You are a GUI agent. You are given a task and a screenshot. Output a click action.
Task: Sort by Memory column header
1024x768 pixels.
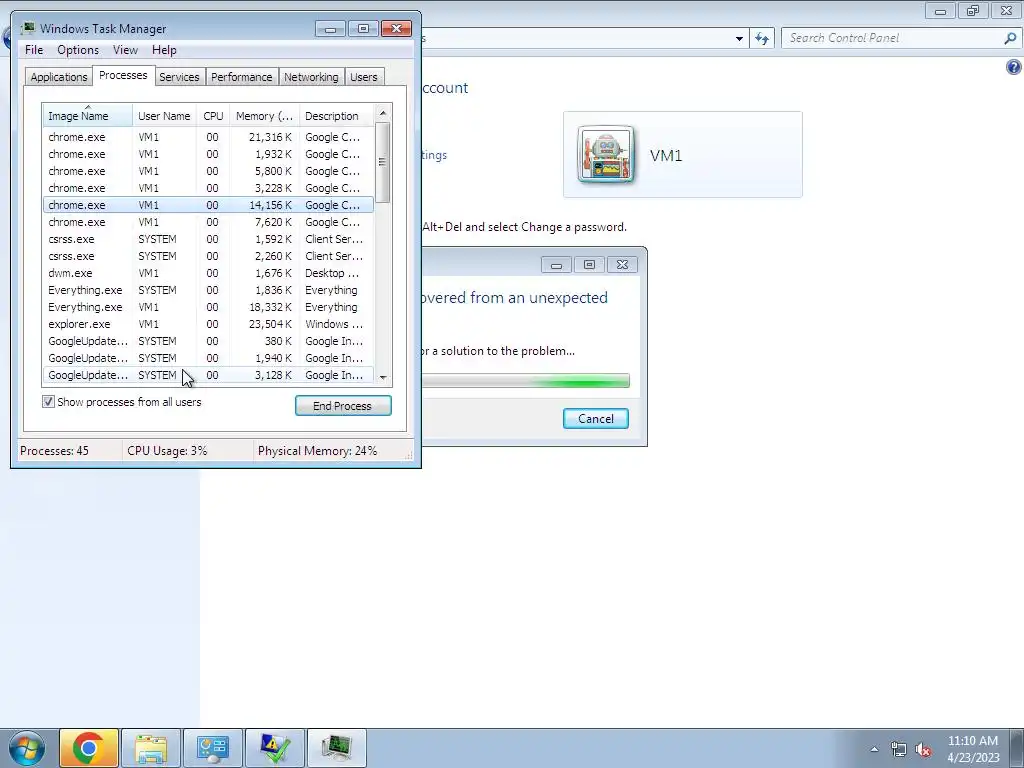pos(264,116)
